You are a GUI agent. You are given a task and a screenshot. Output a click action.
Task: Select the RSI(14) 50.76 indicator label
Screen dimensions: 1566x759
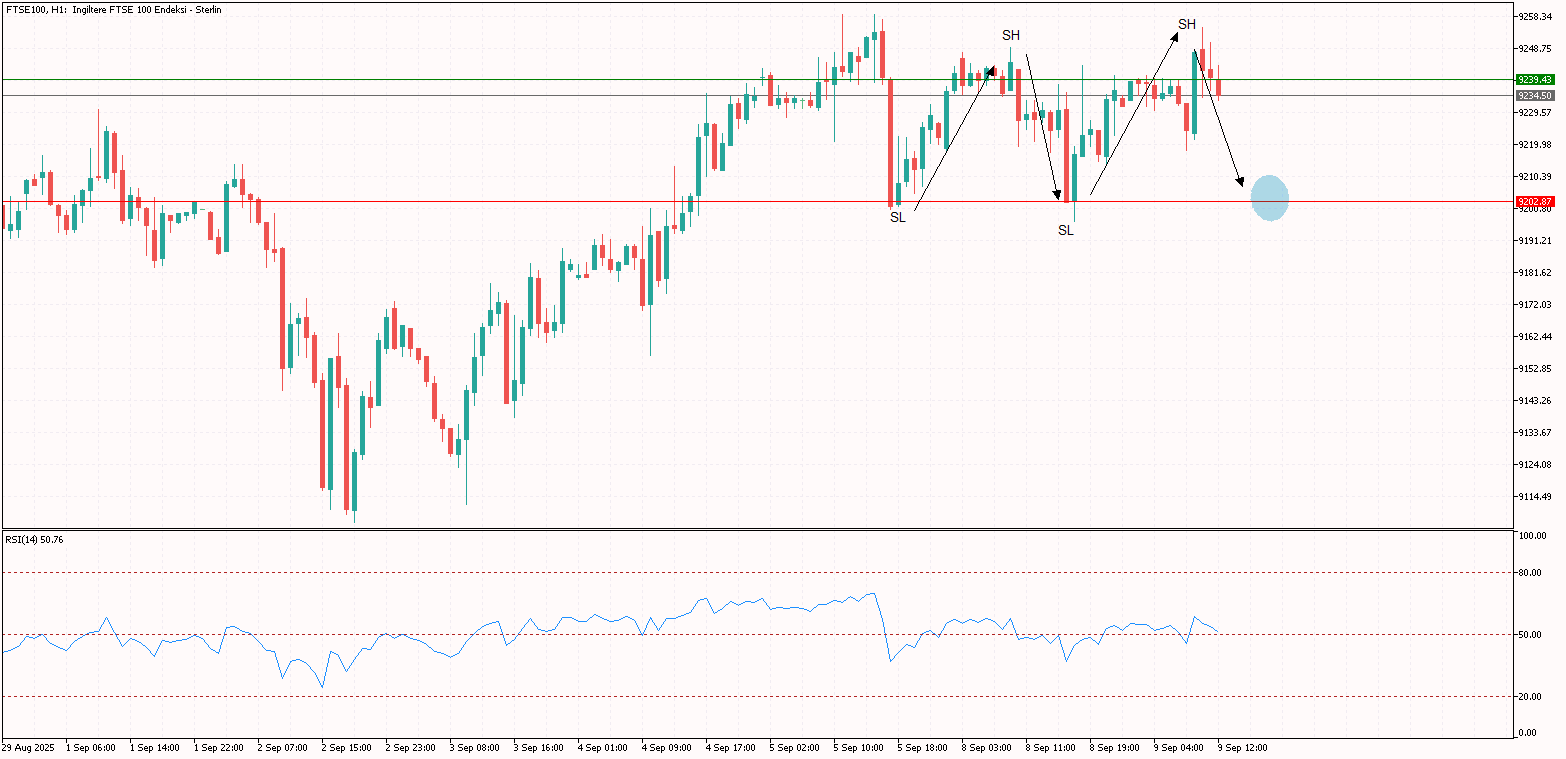(x=35, y=539)
